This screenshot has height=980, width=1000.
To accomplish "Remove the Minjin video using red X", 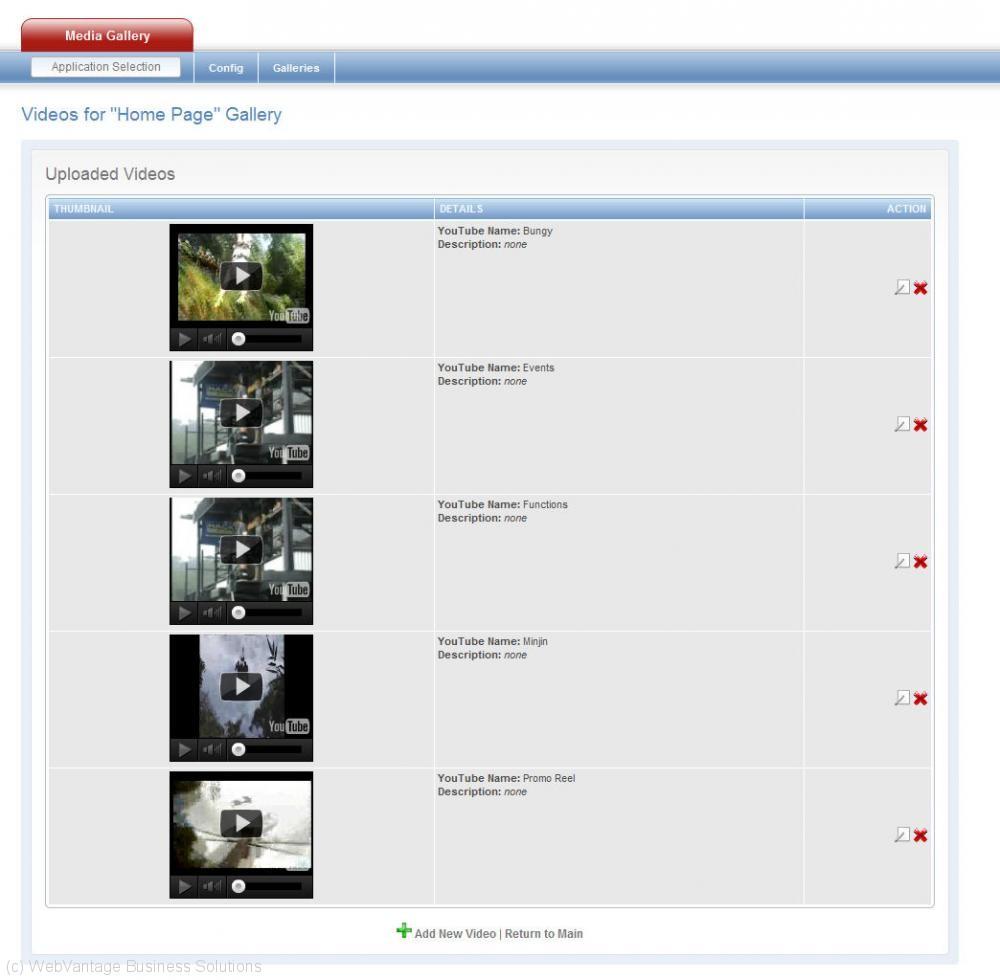I will point(920,699).
